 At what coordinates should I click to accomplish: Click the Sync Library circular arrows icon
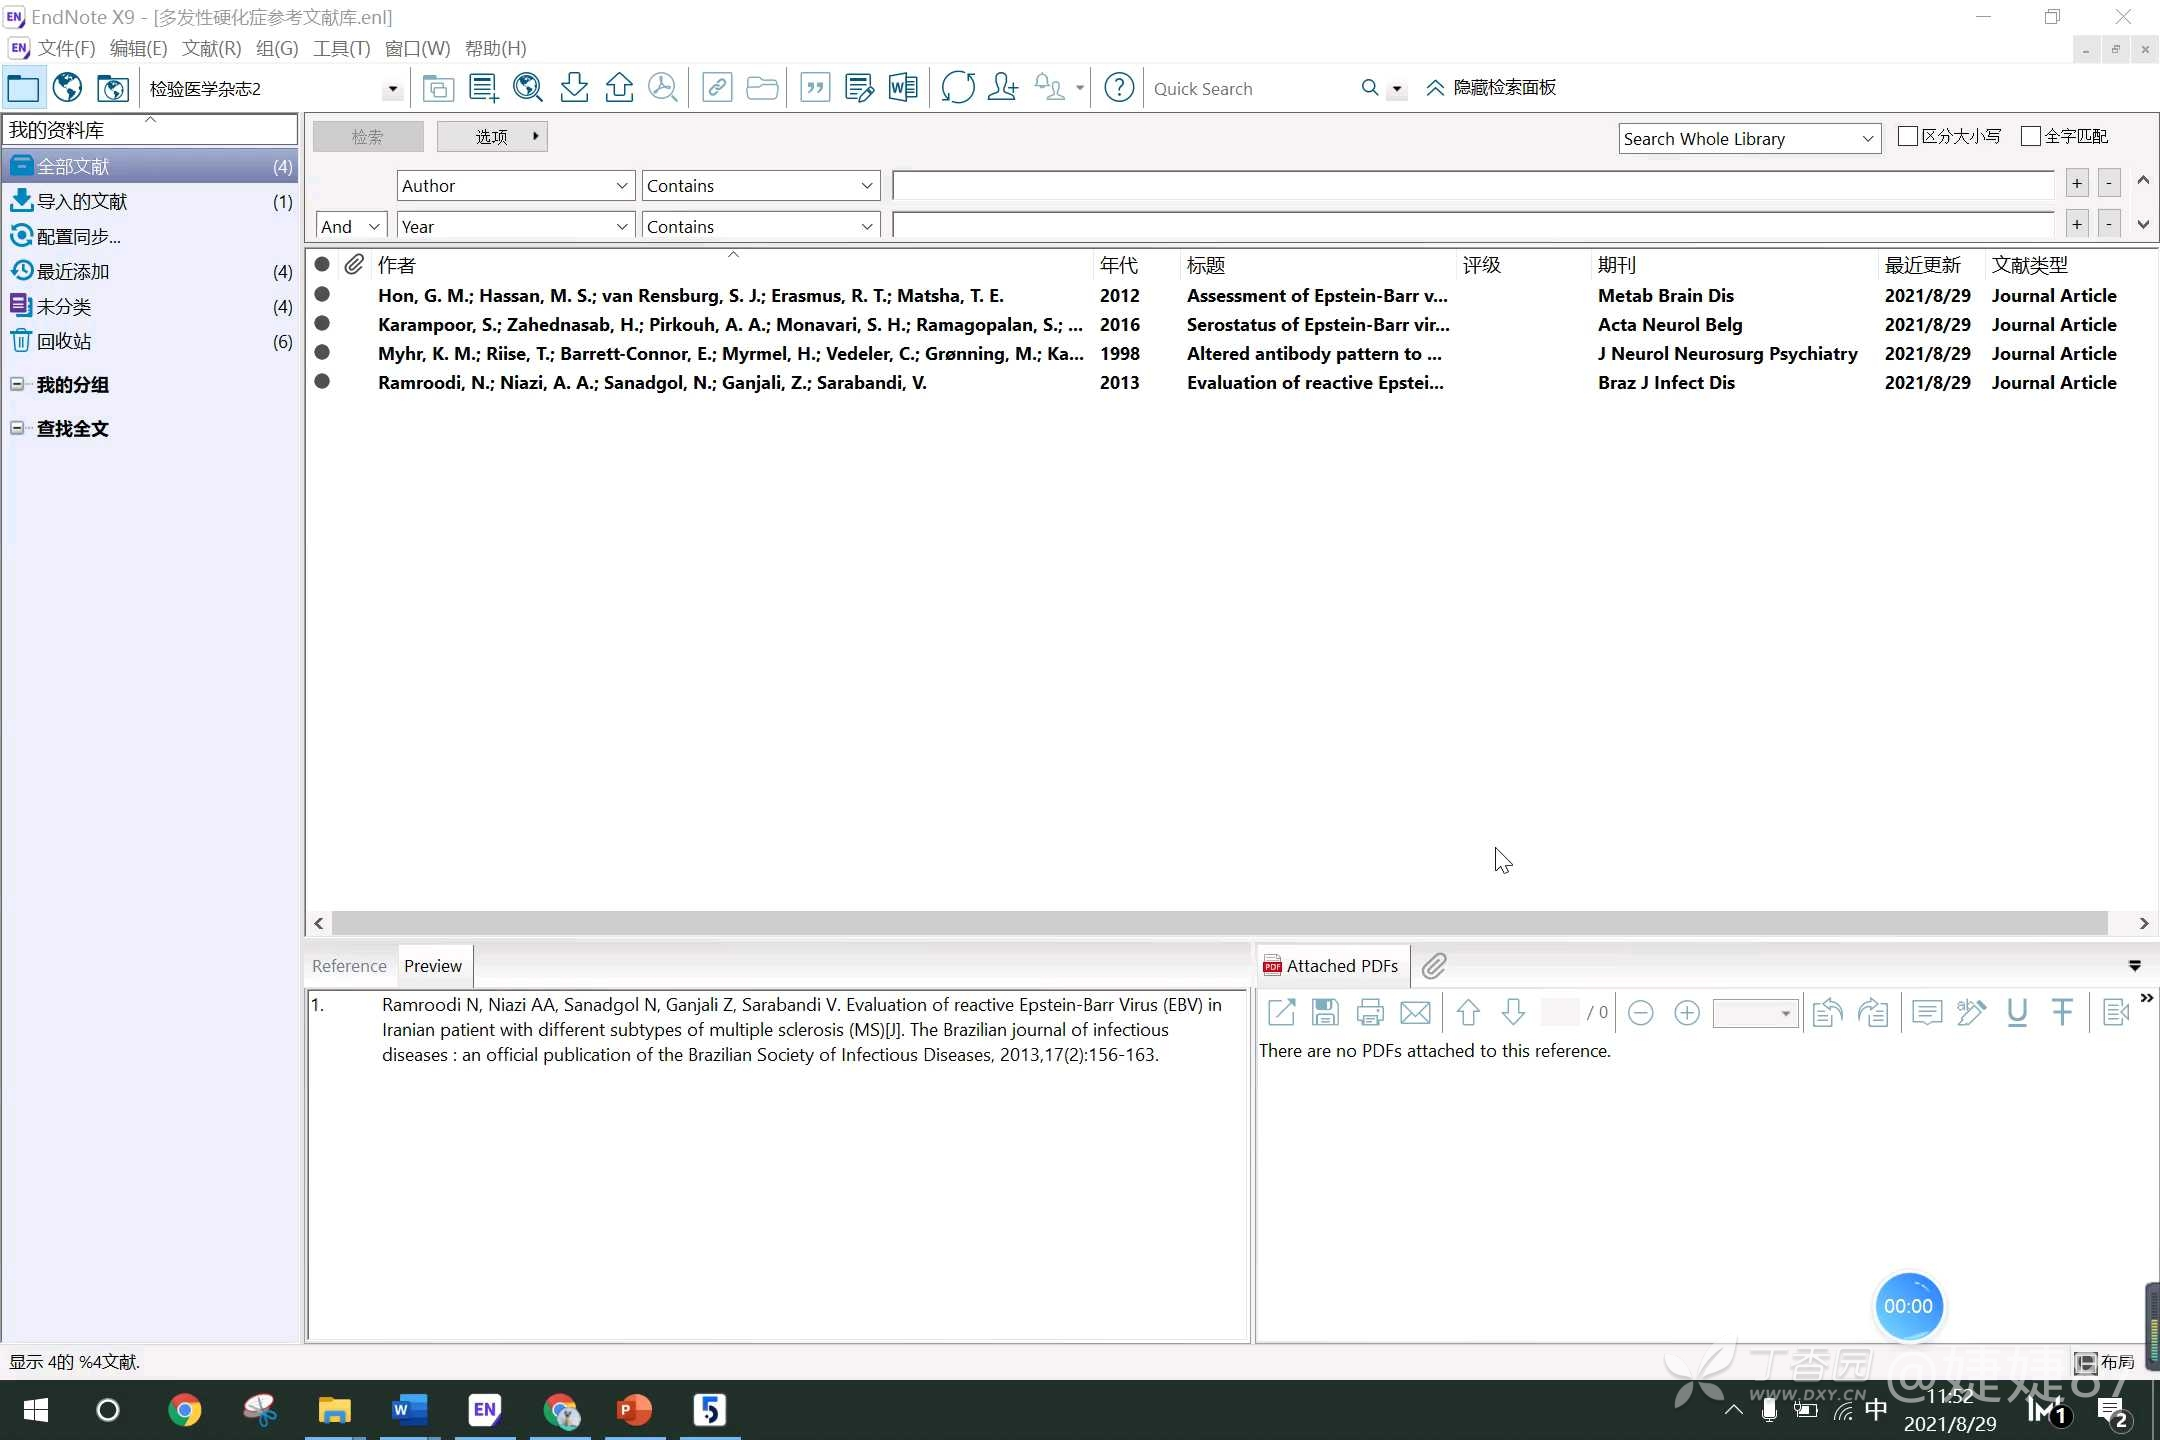[x=957, y=88]
